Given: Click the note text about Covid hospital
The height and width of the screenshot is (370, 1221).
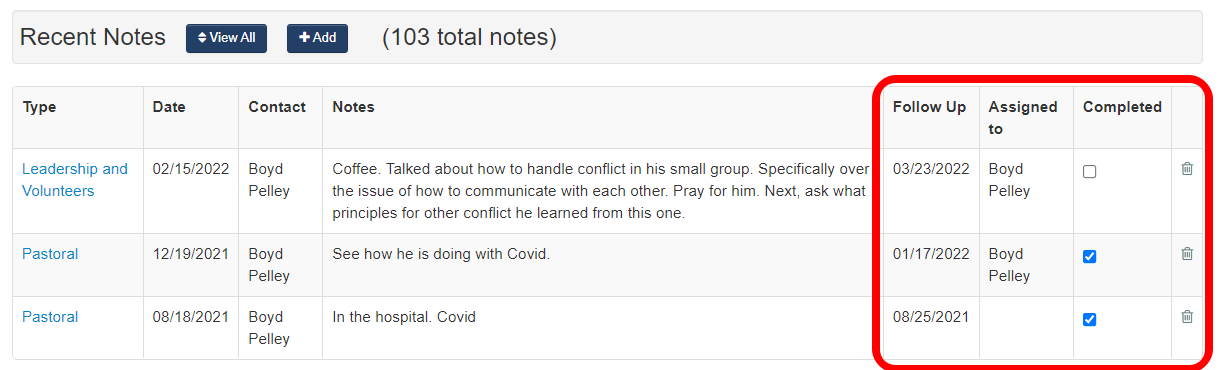Looking at the screenshot, I should click(404, 317).
